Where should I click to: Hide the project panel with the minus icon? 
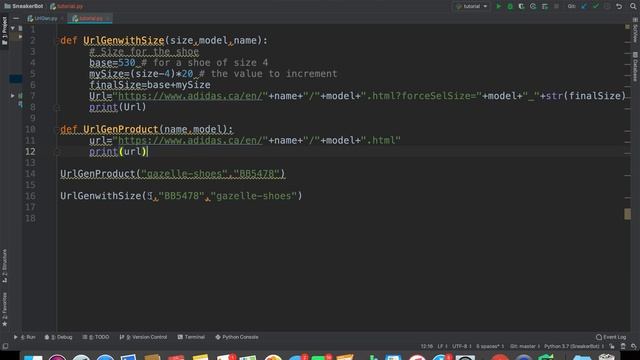16,18
